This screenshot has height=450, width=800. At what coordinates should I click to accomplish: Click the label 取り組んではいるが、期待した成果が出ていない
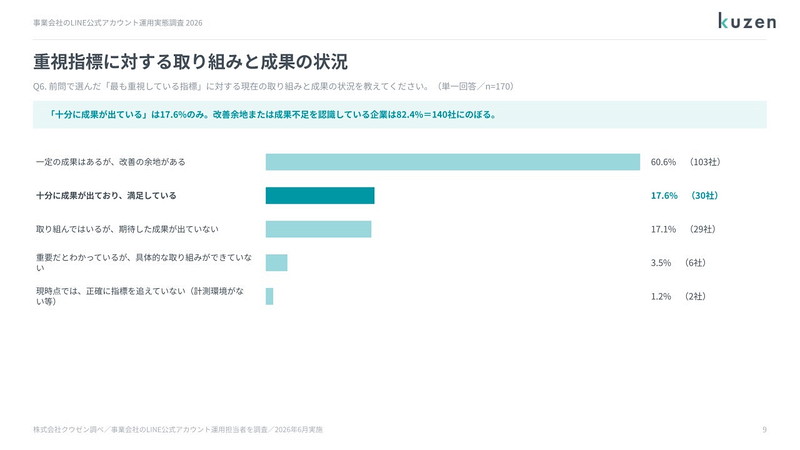tap(127, 229)
